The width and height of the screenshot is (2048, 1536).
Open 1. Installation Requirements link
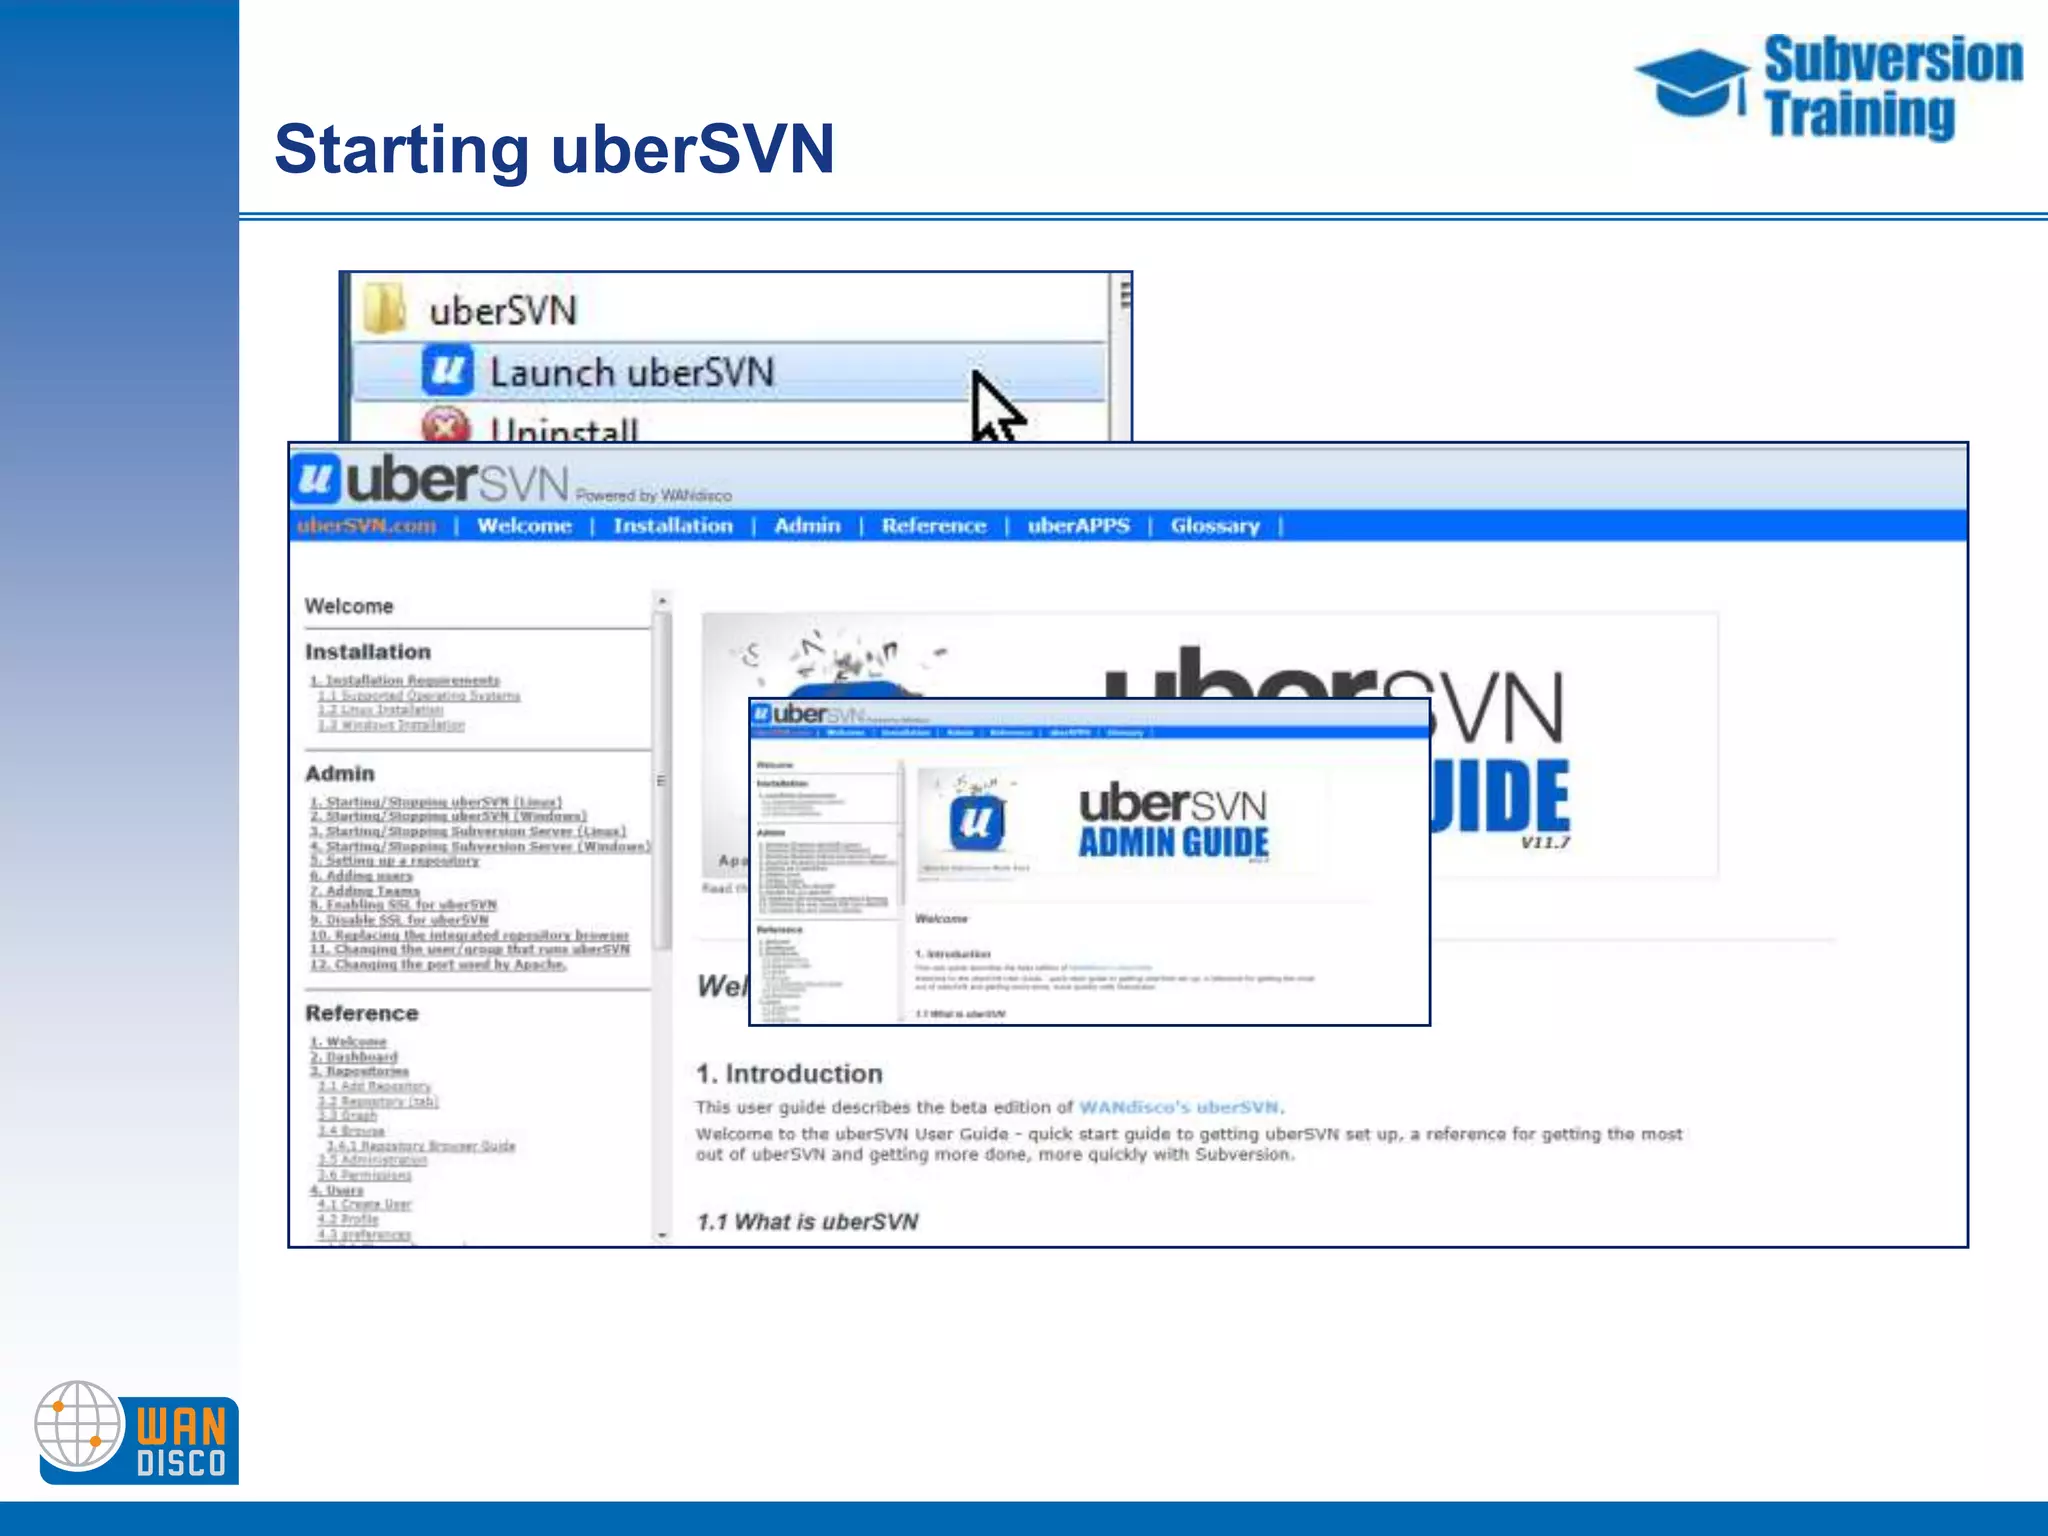click(405, 680)
